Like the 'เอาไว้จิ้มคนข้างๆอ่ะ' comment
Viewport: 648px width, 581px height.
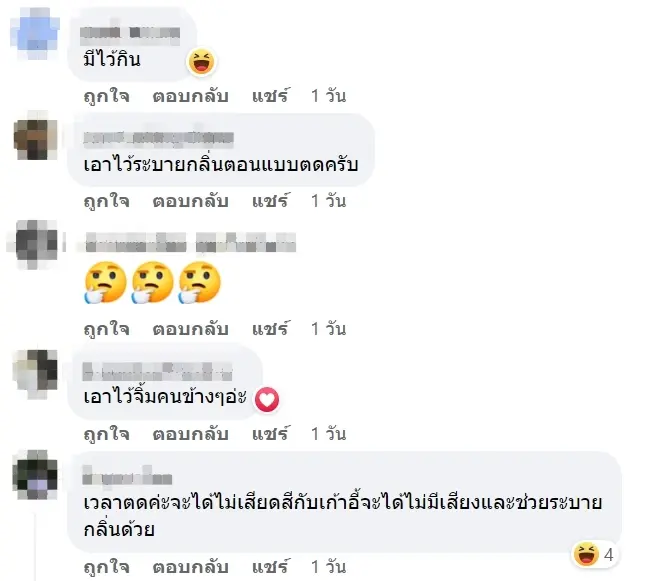107,434
